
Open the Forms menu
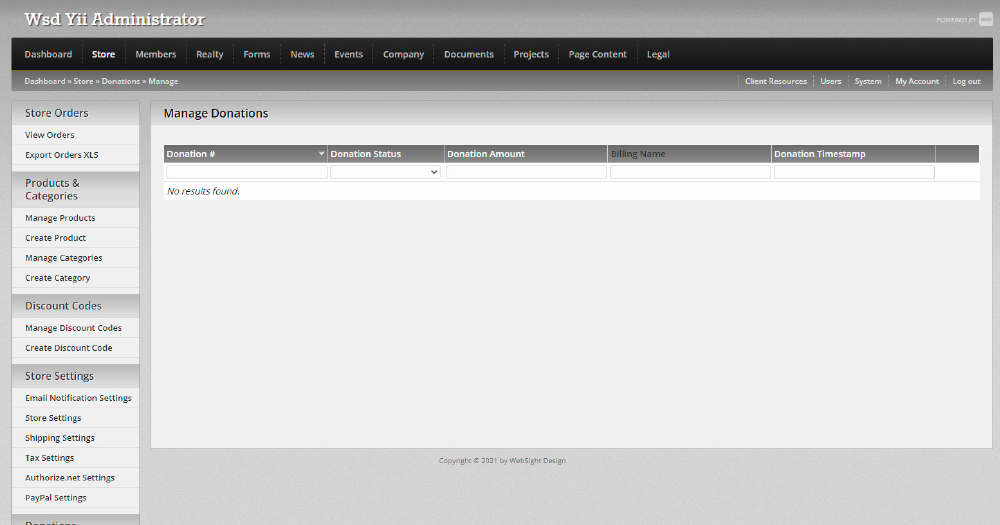pos(257,54)
